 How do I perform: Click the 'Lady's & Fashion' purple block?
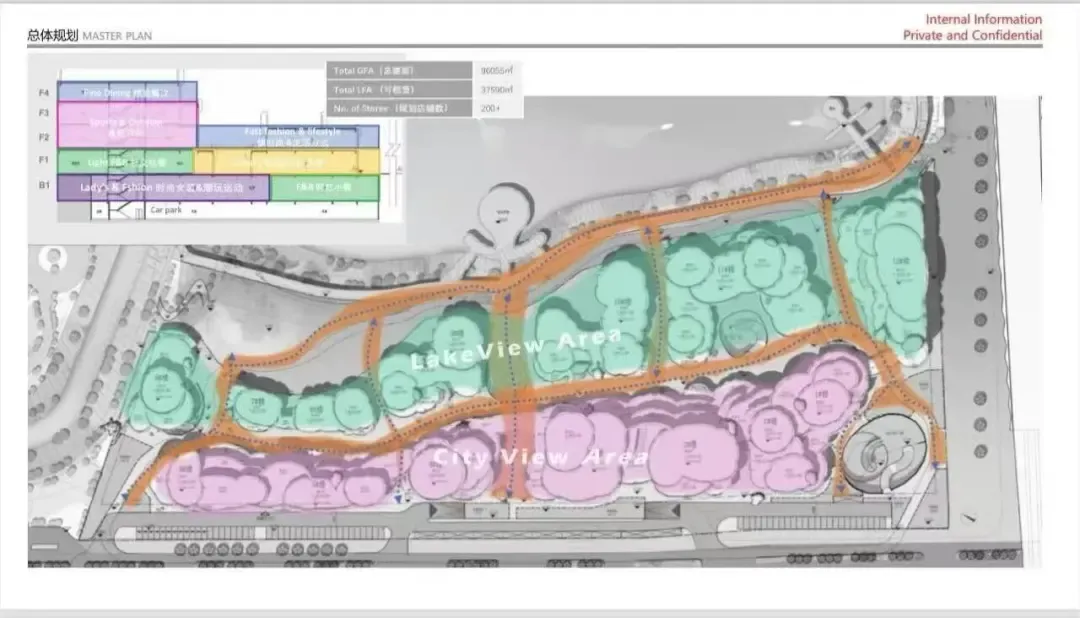[163, 187]
